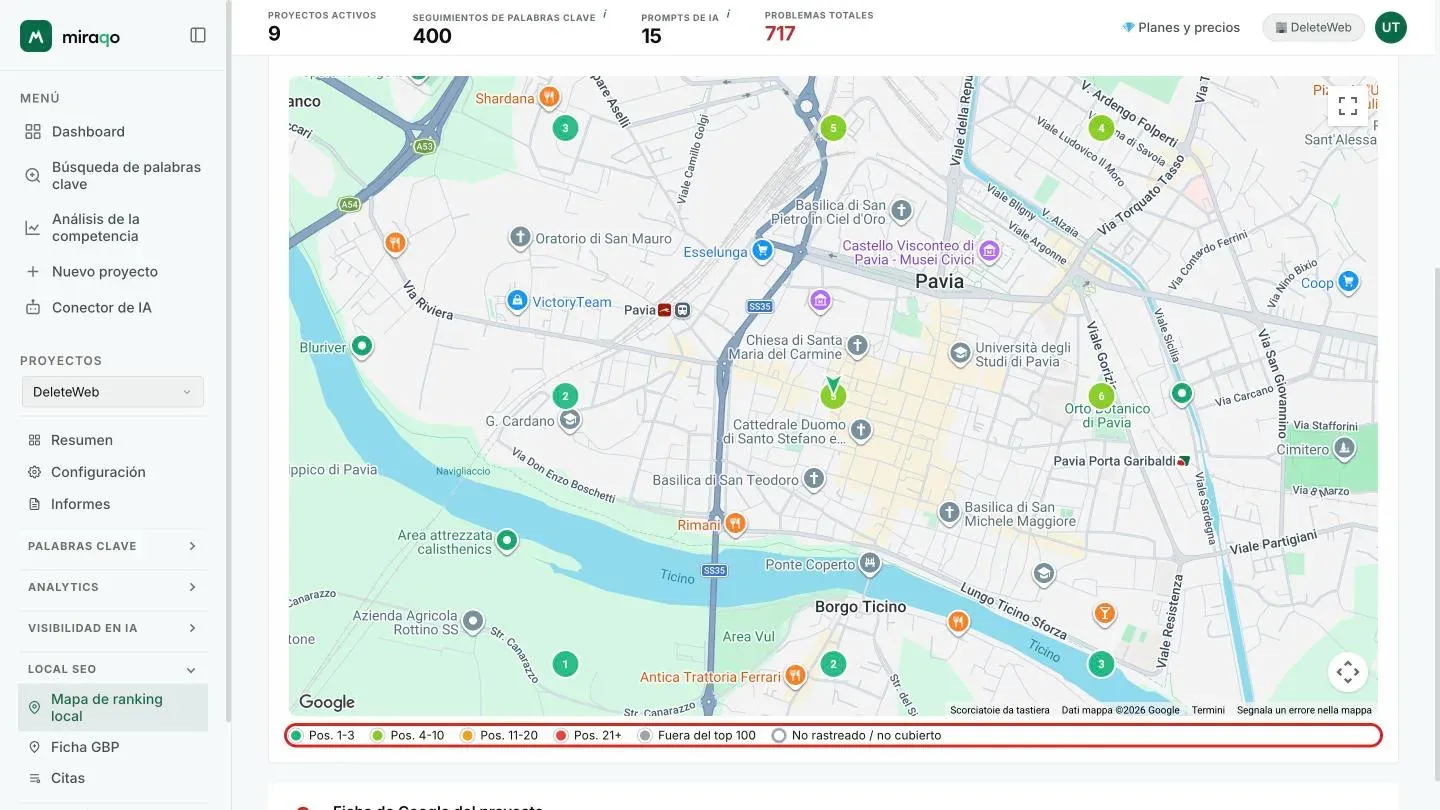This screenshot has width=1440, height=810.
Task: Open the UT user avatar menu
Action: [x=1390, y=27]
